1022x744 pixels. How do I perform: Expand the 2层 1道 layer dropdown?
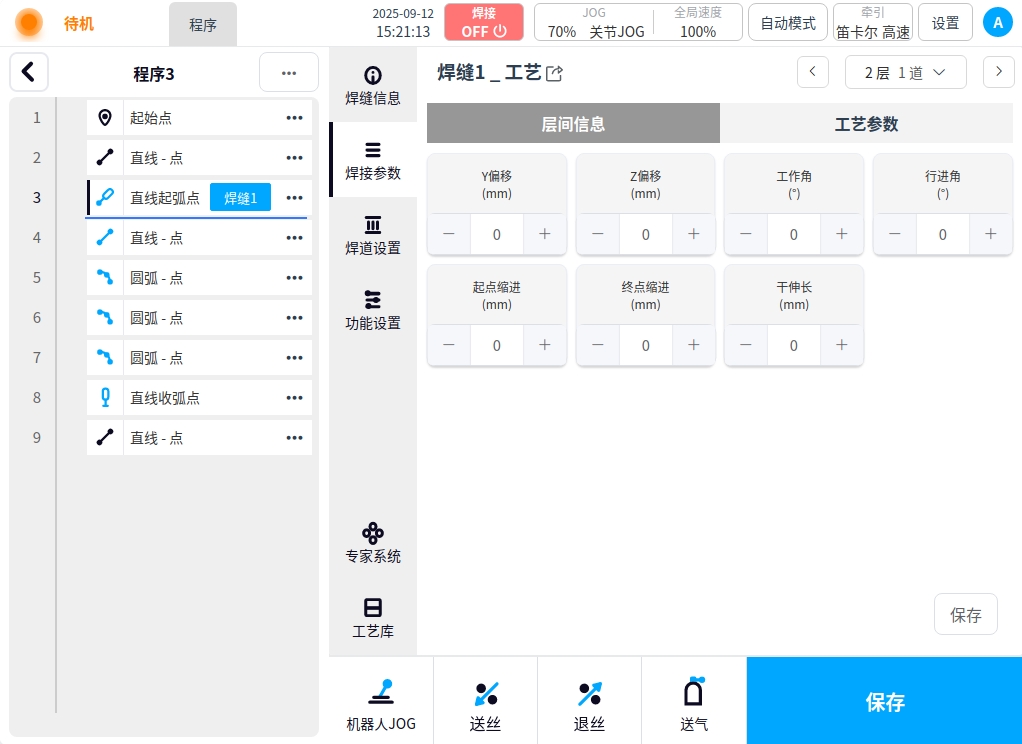coord(906,72)
